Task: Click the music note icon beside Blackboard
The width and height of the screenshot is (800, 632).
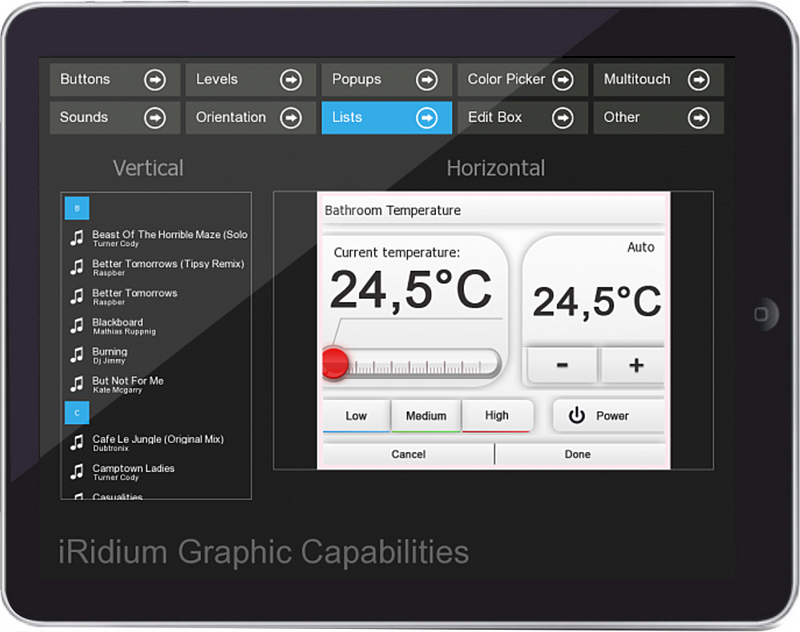Action: point(76,326)
